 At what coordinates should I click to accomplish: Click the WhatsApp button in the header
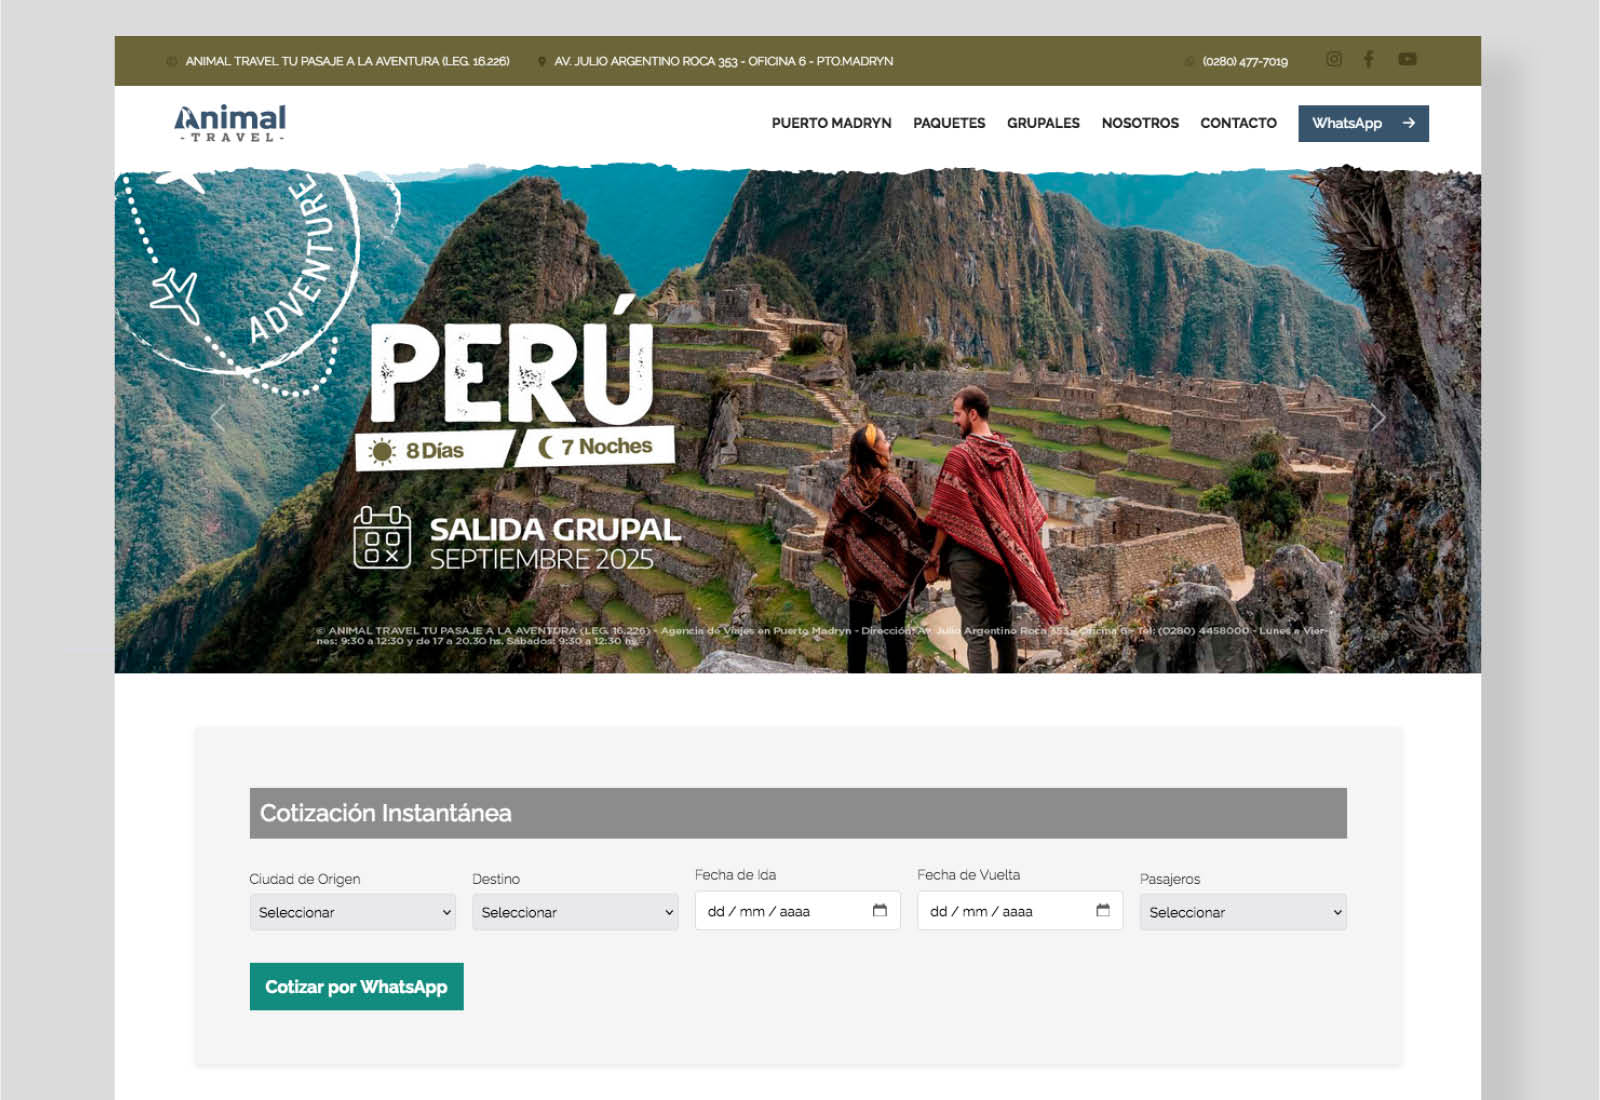(1363, 123)
